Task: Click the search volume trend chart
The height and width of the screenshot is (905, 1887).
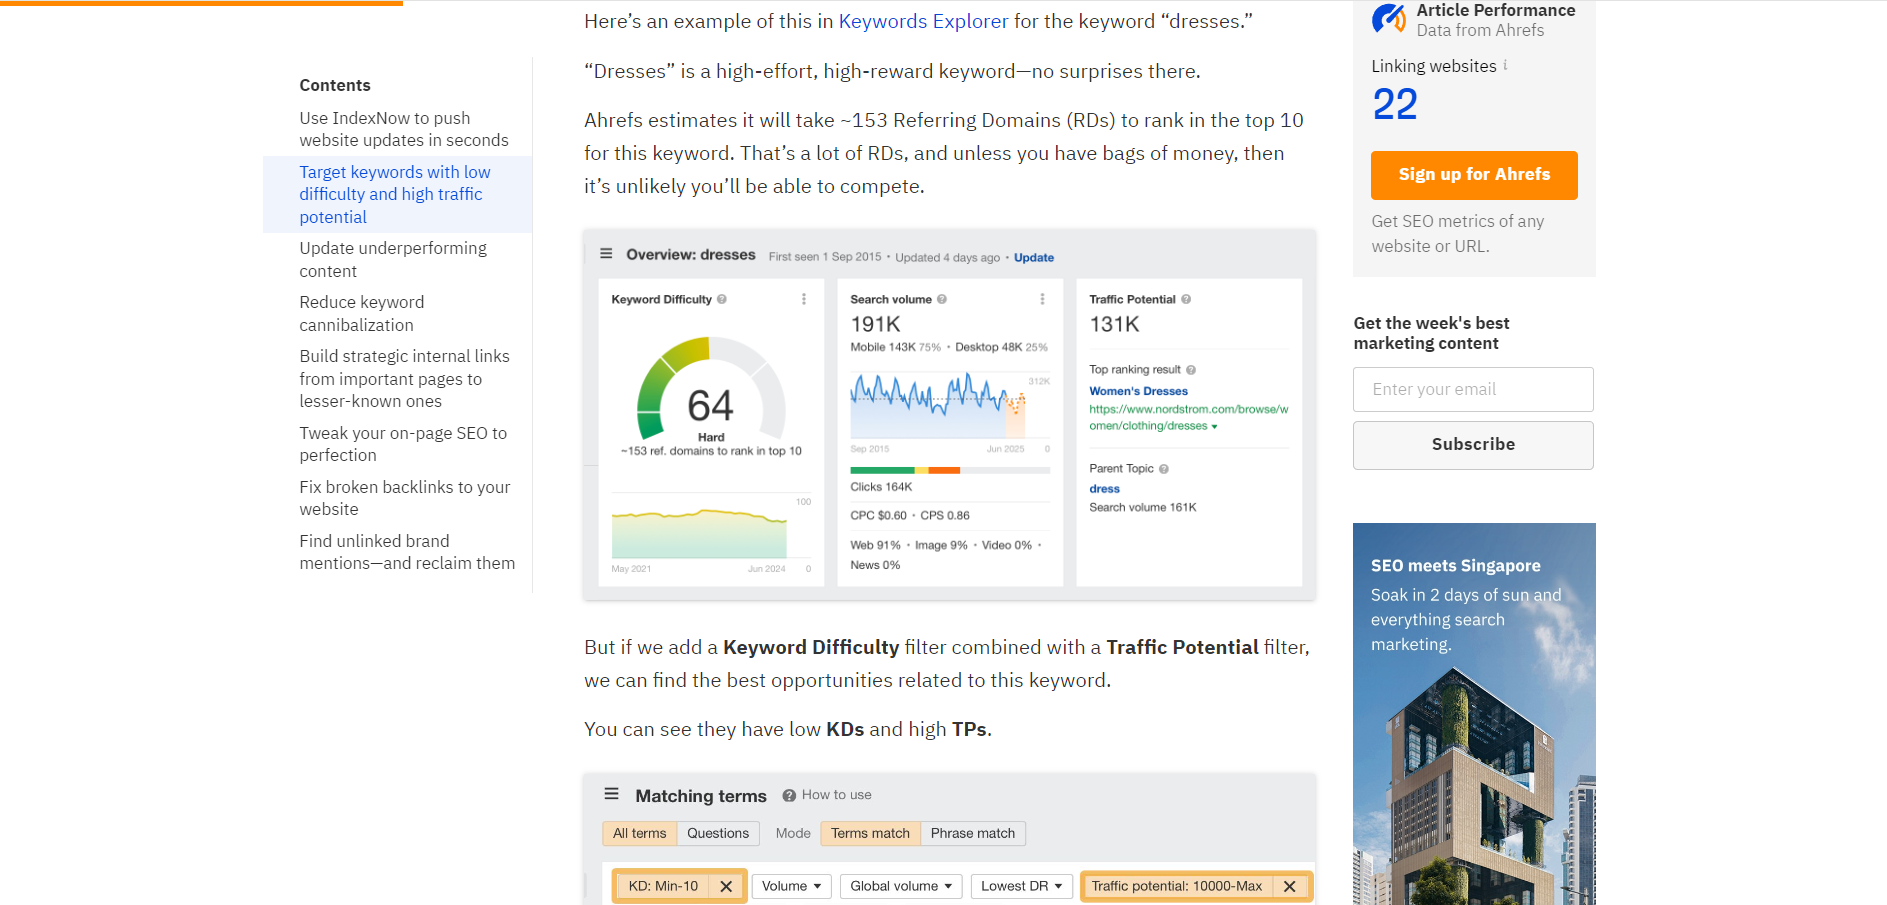Action: coord(938,405)
